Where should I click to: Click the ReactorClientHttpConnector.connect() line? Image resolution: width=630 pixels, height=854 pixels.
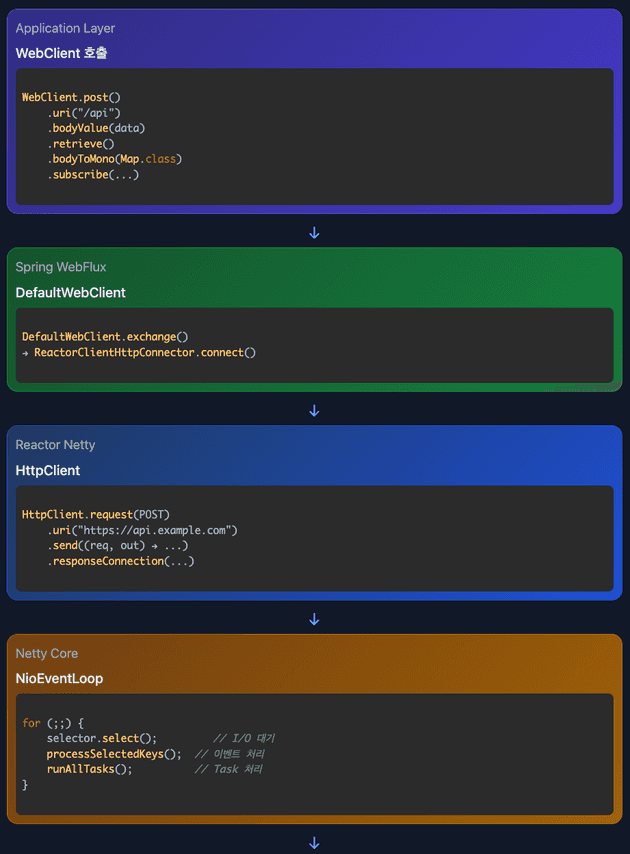(x=144, y=353)
